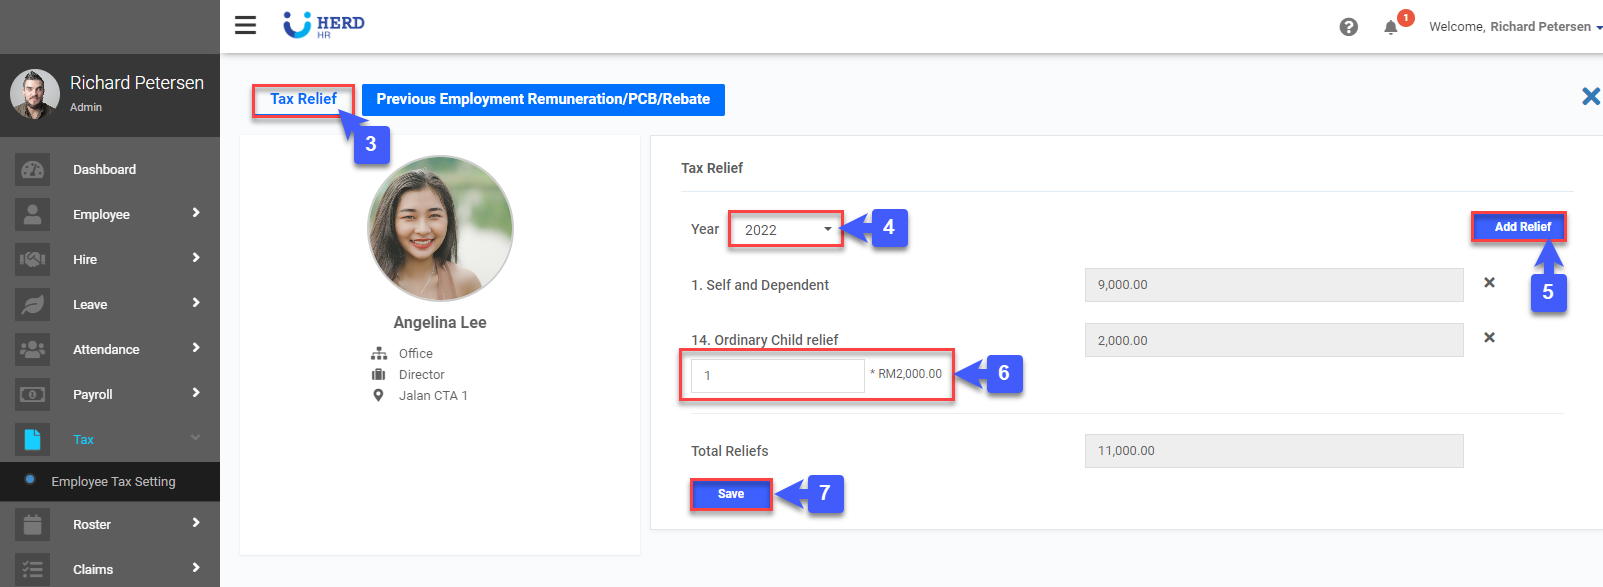This screenshot has width=1603, height=587.
Task: Select Employee Tax Setting in sidebar
Action: pyautogui.click(x=113, y=482)
